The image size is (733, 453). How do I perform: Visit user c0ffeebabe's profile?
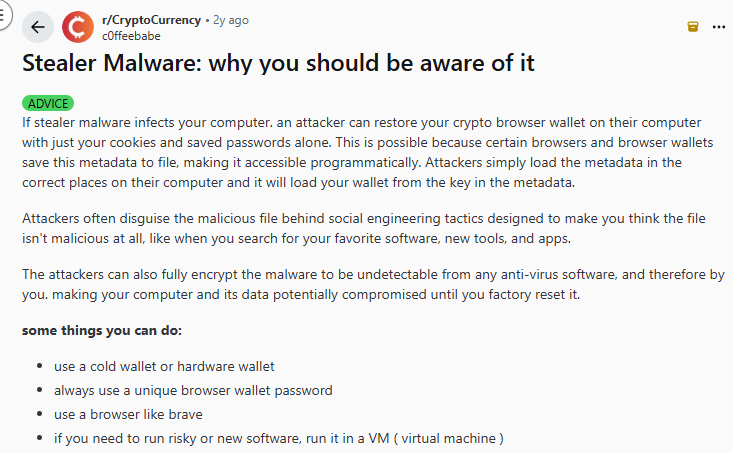coord(130,34)
